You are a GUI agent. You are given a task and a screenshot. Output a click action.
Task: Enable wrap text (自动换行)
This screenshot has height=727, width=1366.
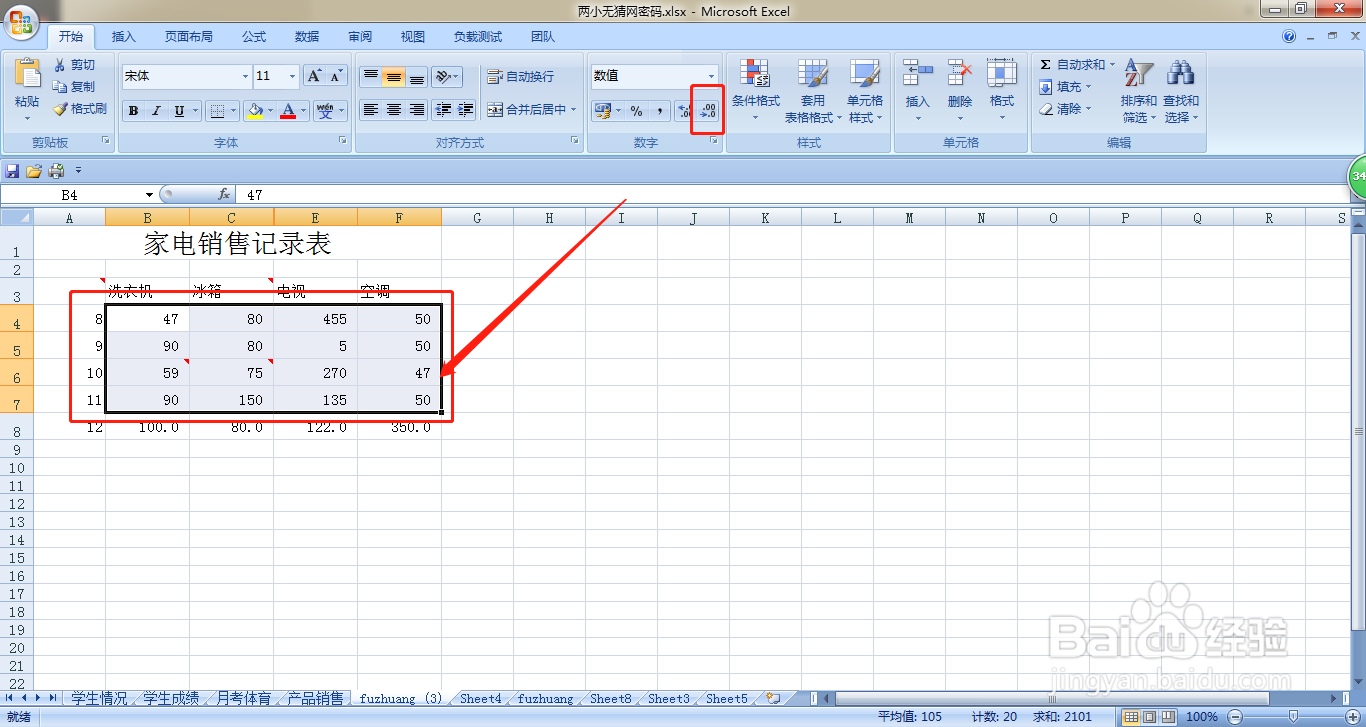520,76
